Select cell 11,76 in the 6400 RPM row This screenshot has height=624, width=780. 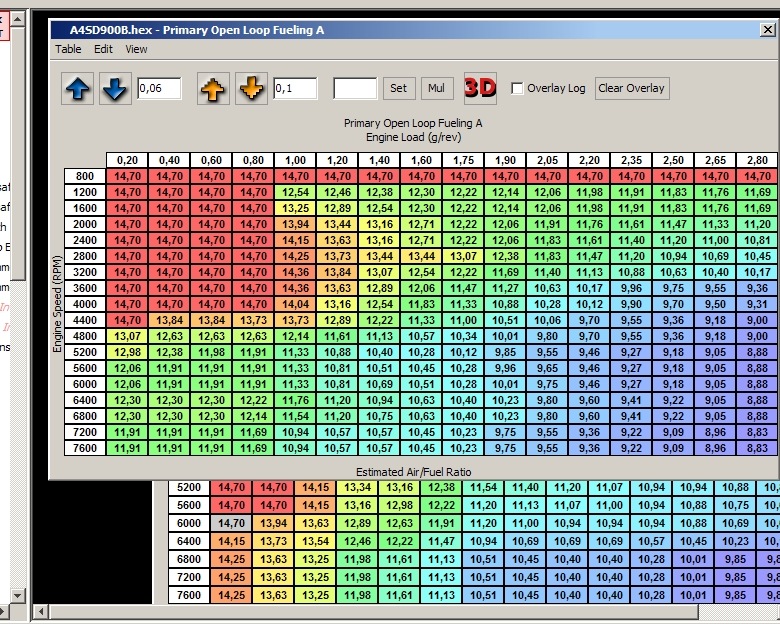[295, 400]
